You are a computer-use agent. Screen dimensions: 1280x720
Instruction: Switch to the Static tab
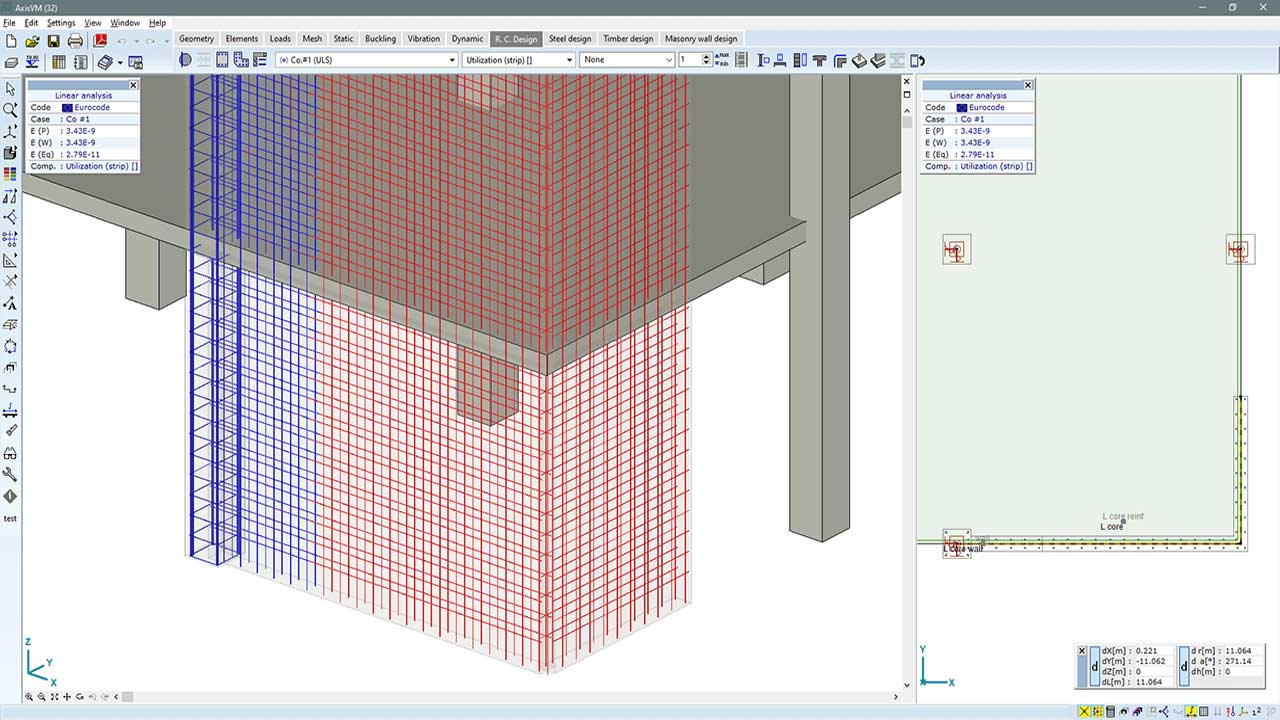[x=343, y=39]
